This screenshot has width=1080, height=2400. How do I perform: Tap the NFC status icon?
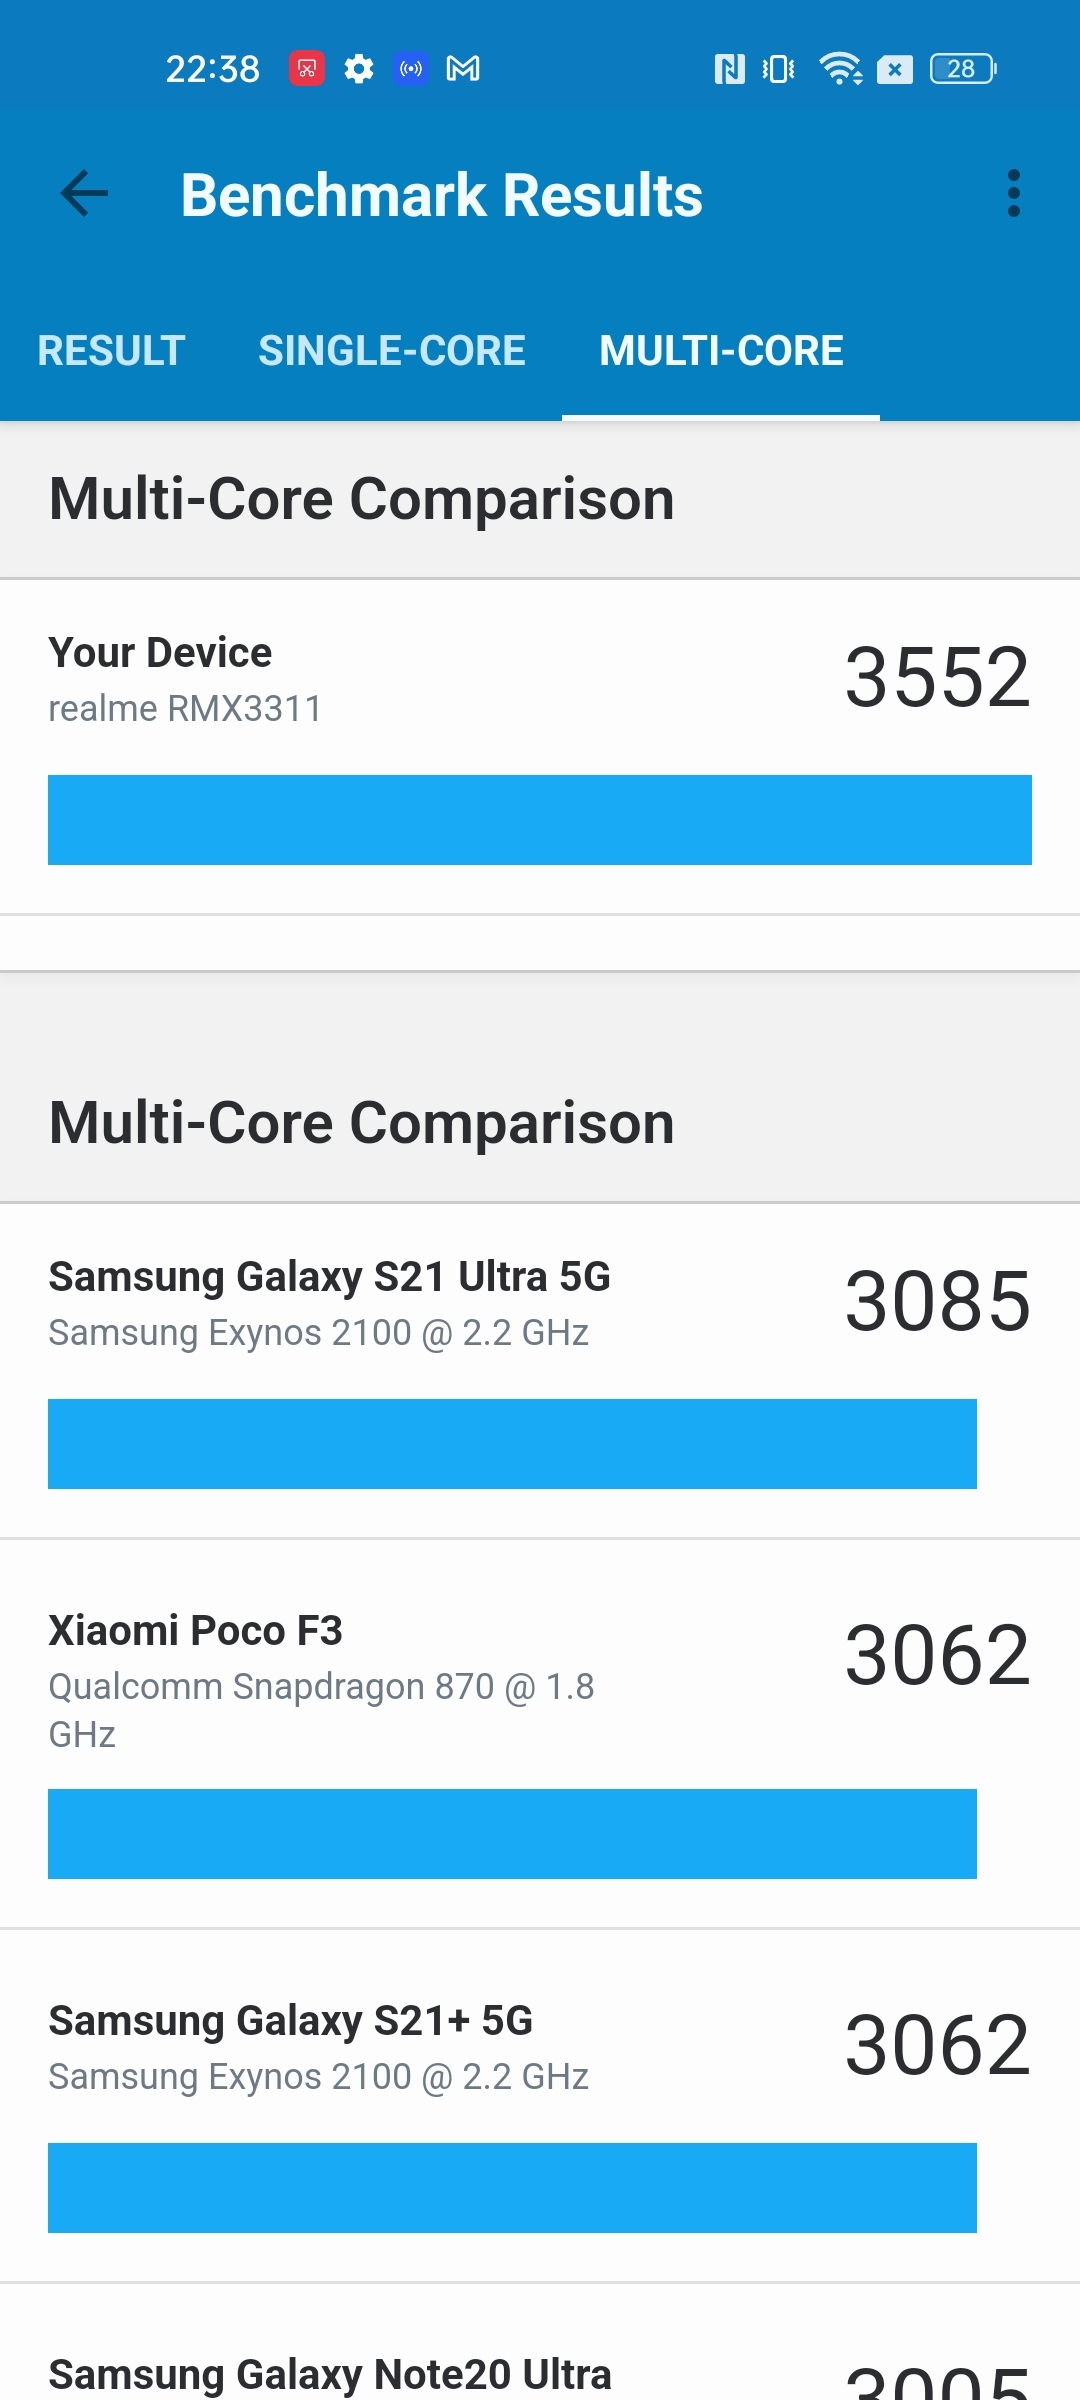point(729,69)
